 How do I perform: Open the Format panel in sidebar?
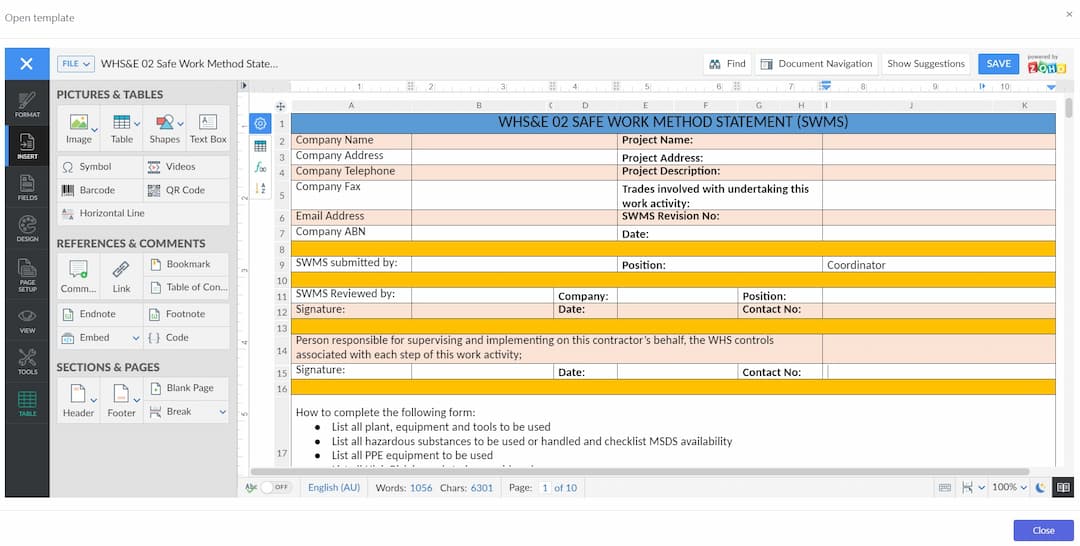coord(27,104)
